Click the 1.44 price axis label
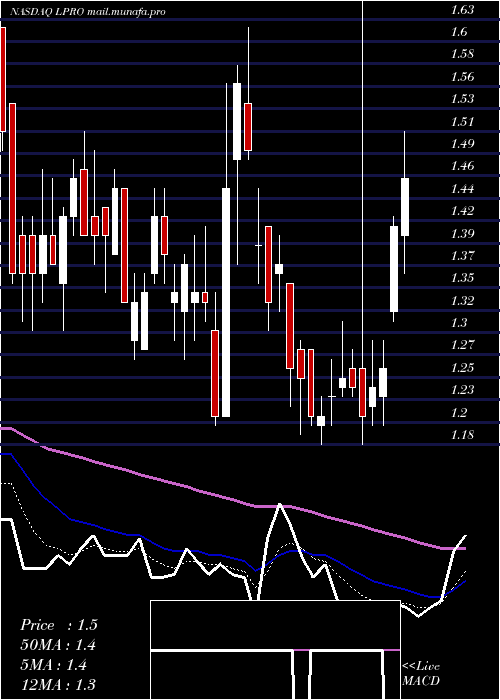The width and height of the screenshot is (500, 700). tap(462, 189)
